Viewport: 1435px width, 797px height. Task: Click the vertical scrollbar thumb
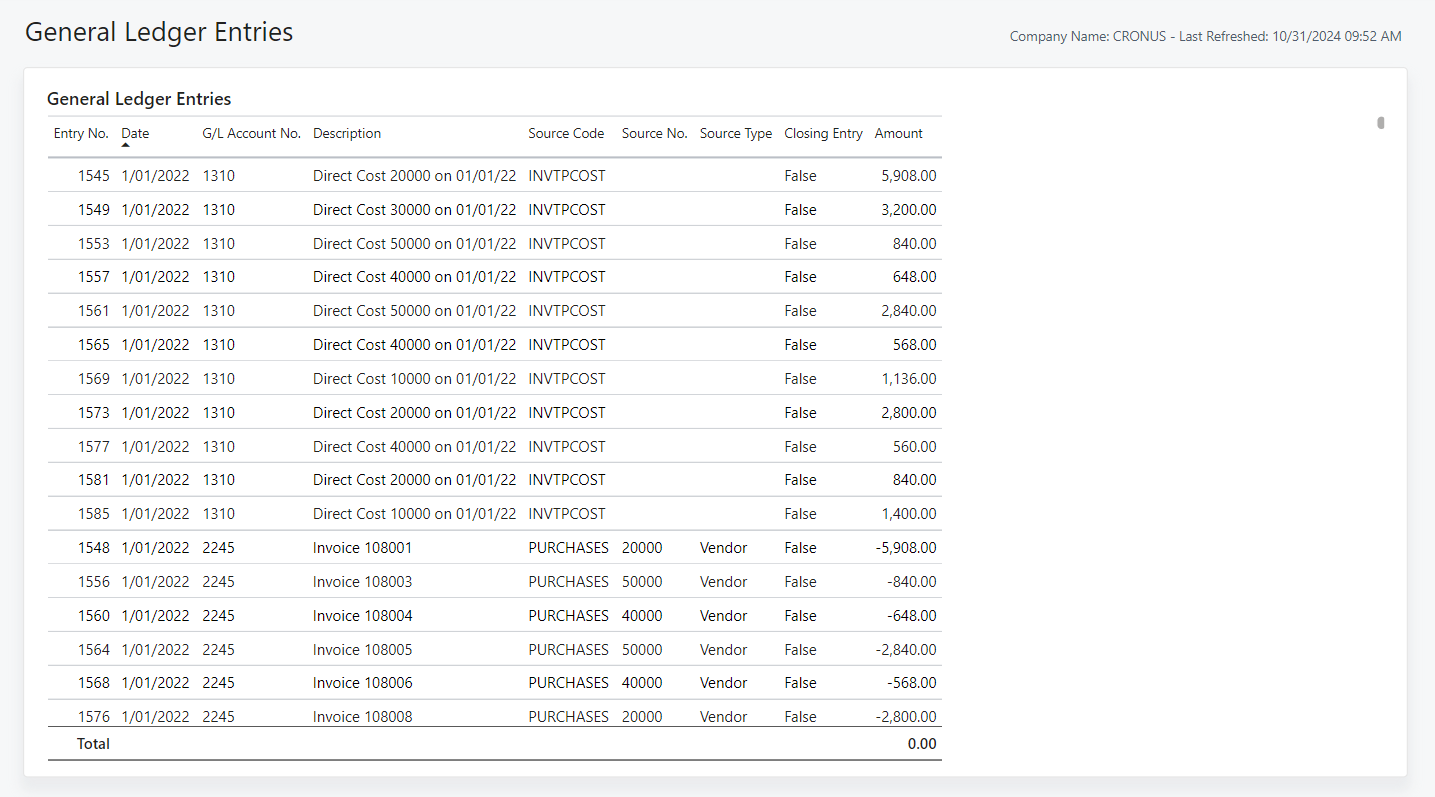click(x=1381, y=120)
